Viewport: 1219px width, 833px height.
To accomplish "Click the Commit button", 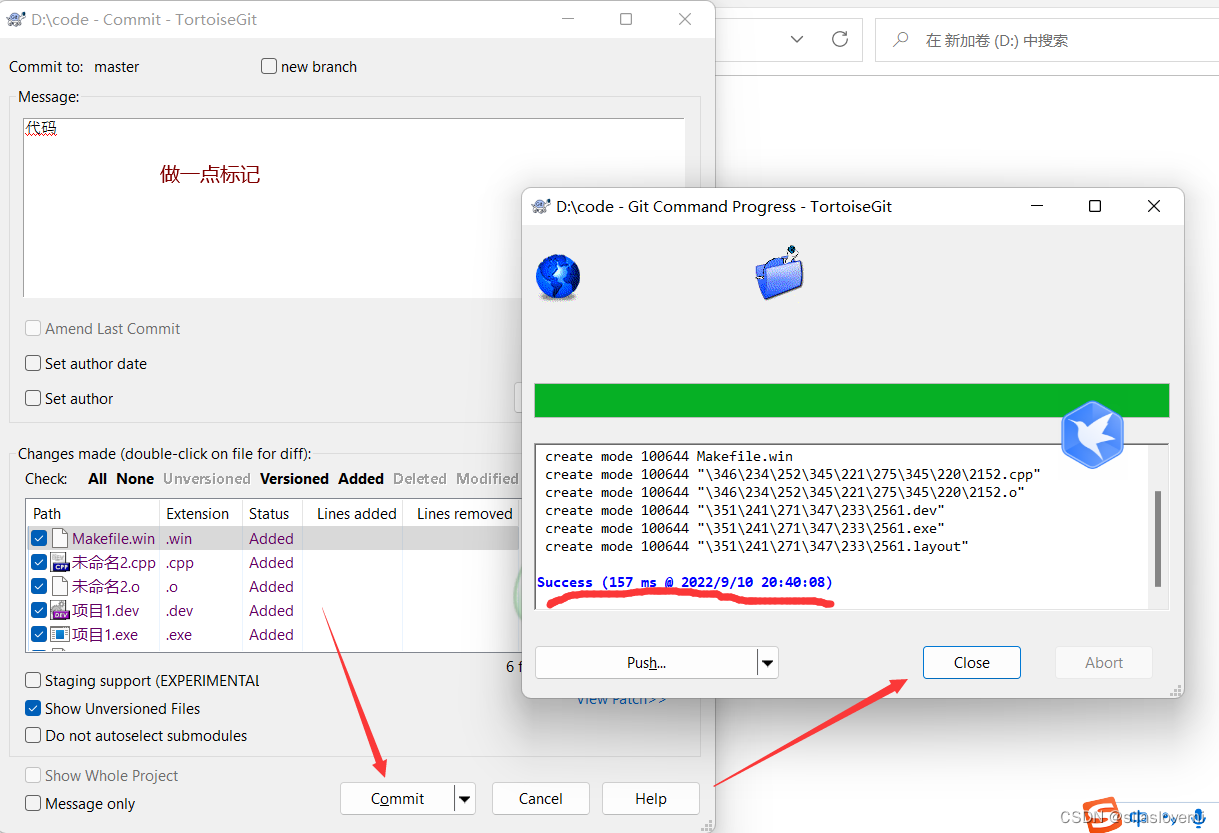I will [397, 798].
